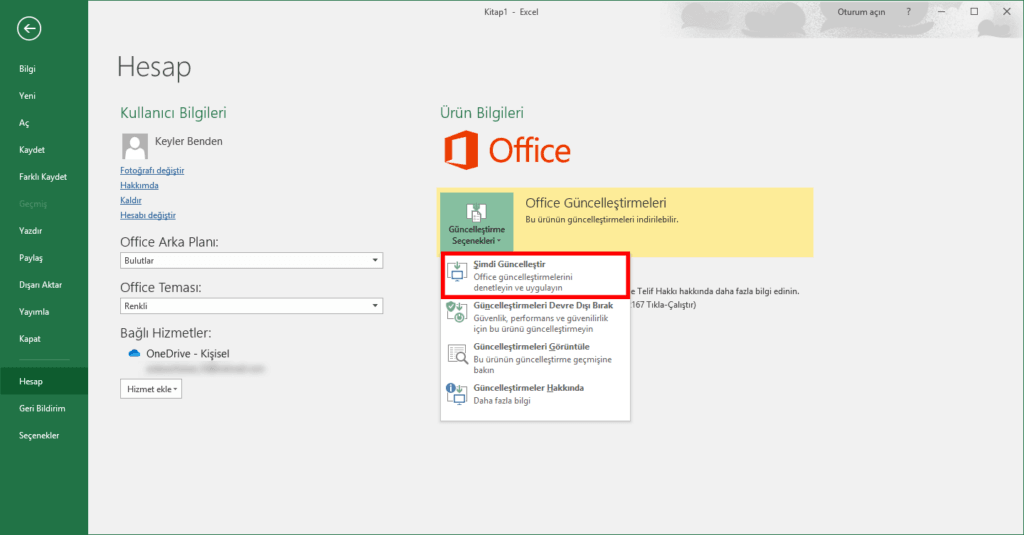Minimize the Excel window
Screen dimensions: 1024x535
[942, 12]
